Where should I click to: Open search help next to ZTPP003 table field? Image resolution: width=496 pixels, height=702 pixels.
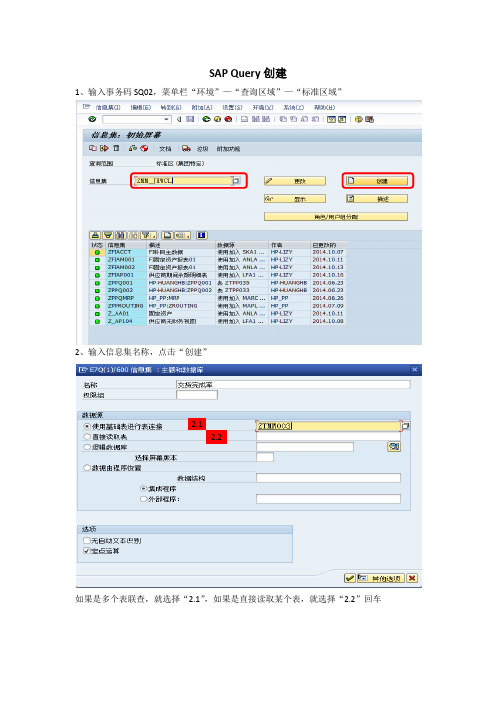(405, 426)
